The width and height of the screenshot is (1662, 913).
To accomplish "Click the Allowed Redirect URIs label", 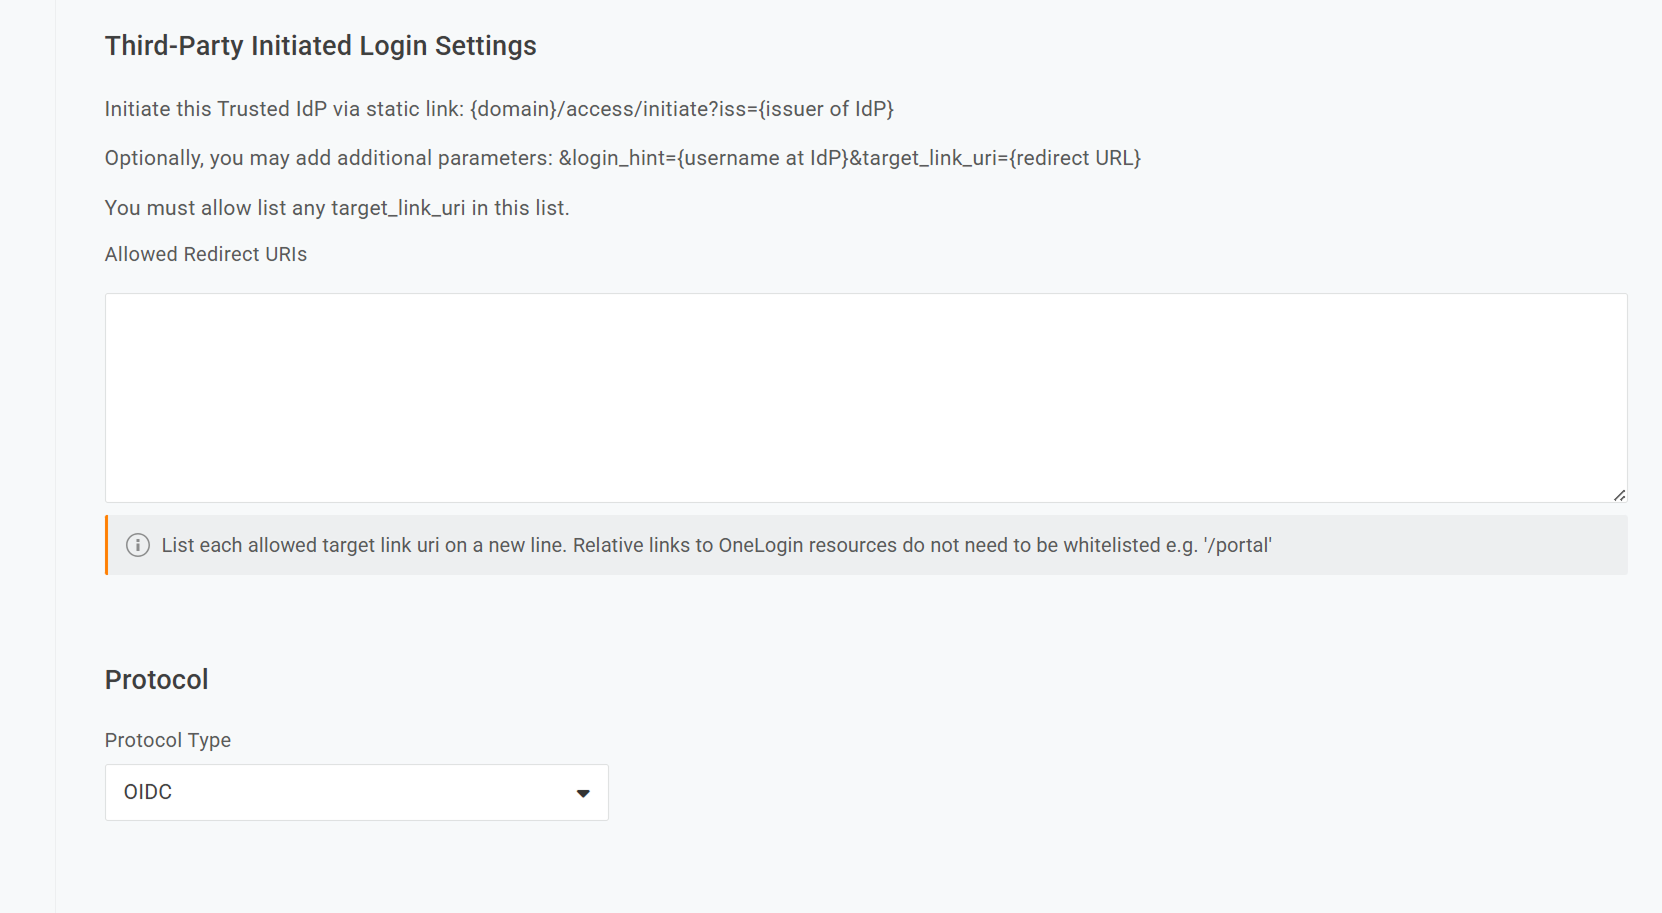I will [x=205, y=254].
